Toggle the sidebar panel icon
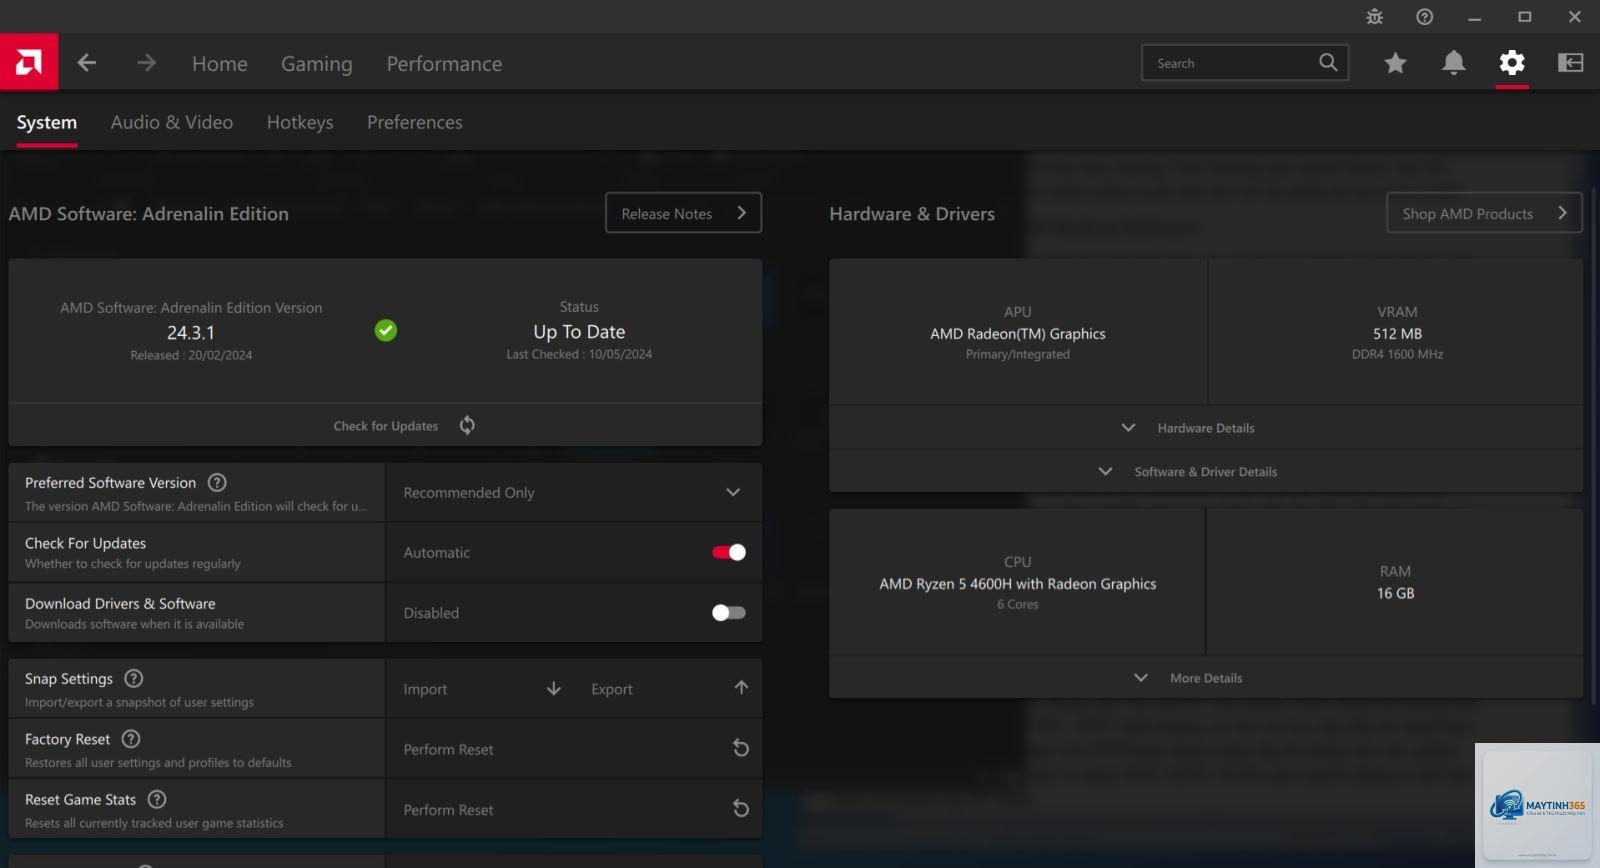 (1570, 63)
